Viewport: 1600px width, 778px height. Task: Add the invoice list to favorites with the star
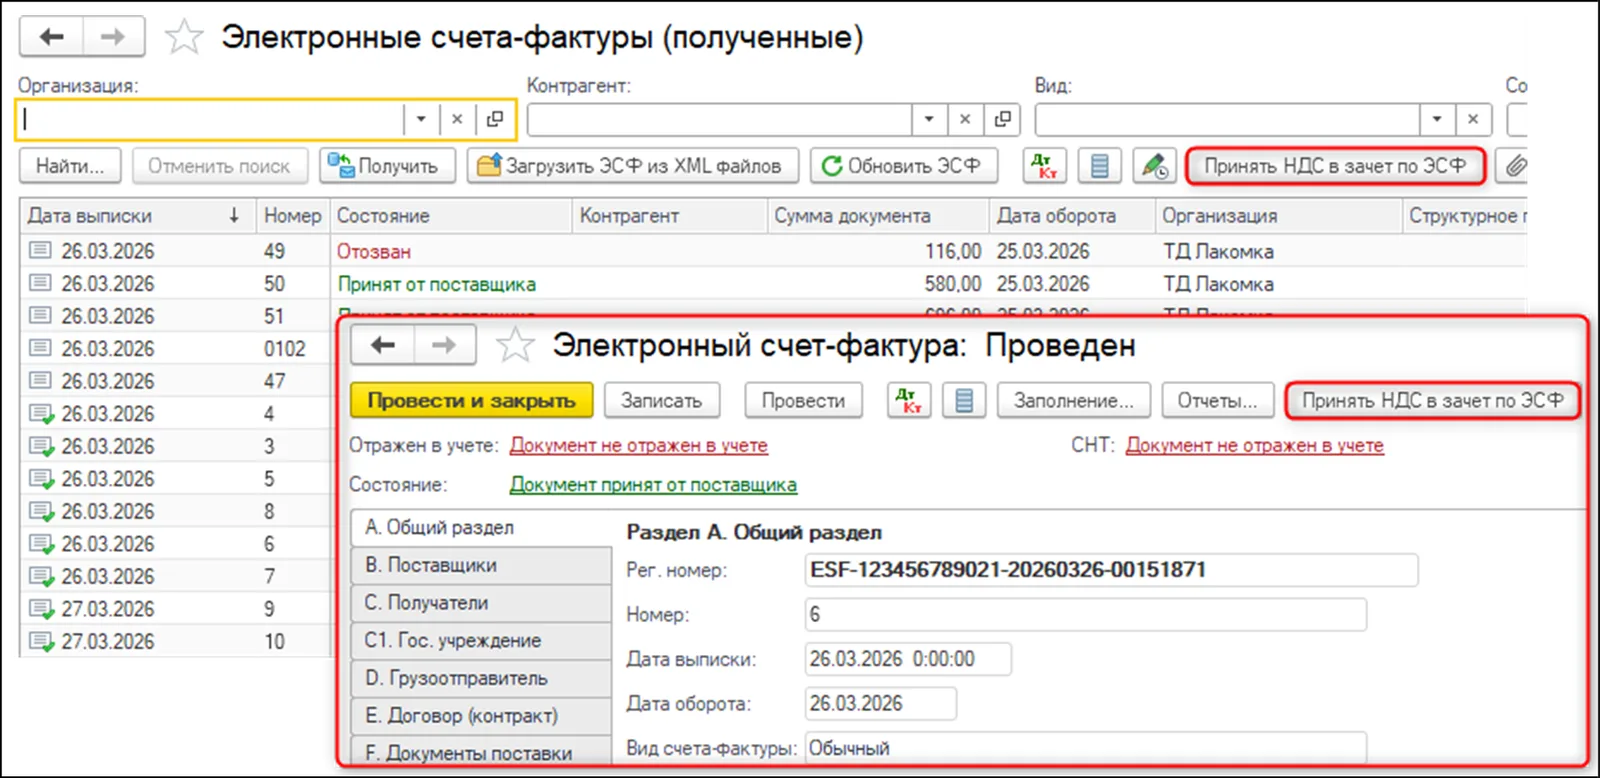(184, 38)
